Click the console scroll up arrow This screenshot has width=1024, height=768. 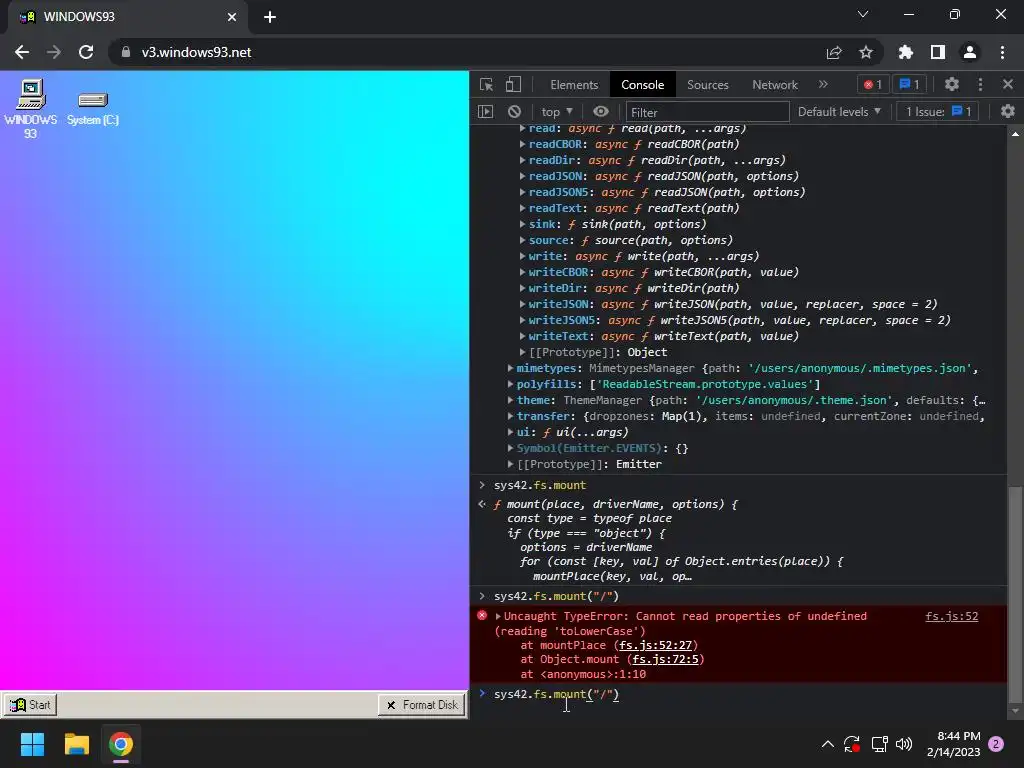1015,133
